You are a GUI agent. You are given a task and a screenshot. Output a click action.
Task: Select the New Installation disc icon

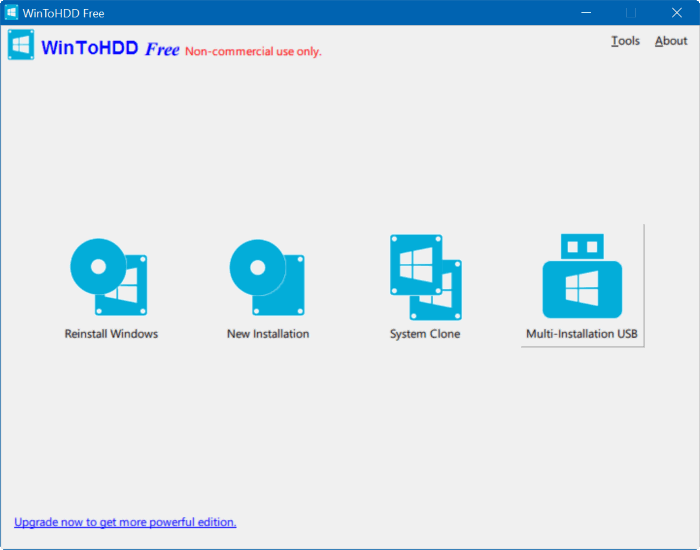(x=267, y=277)
